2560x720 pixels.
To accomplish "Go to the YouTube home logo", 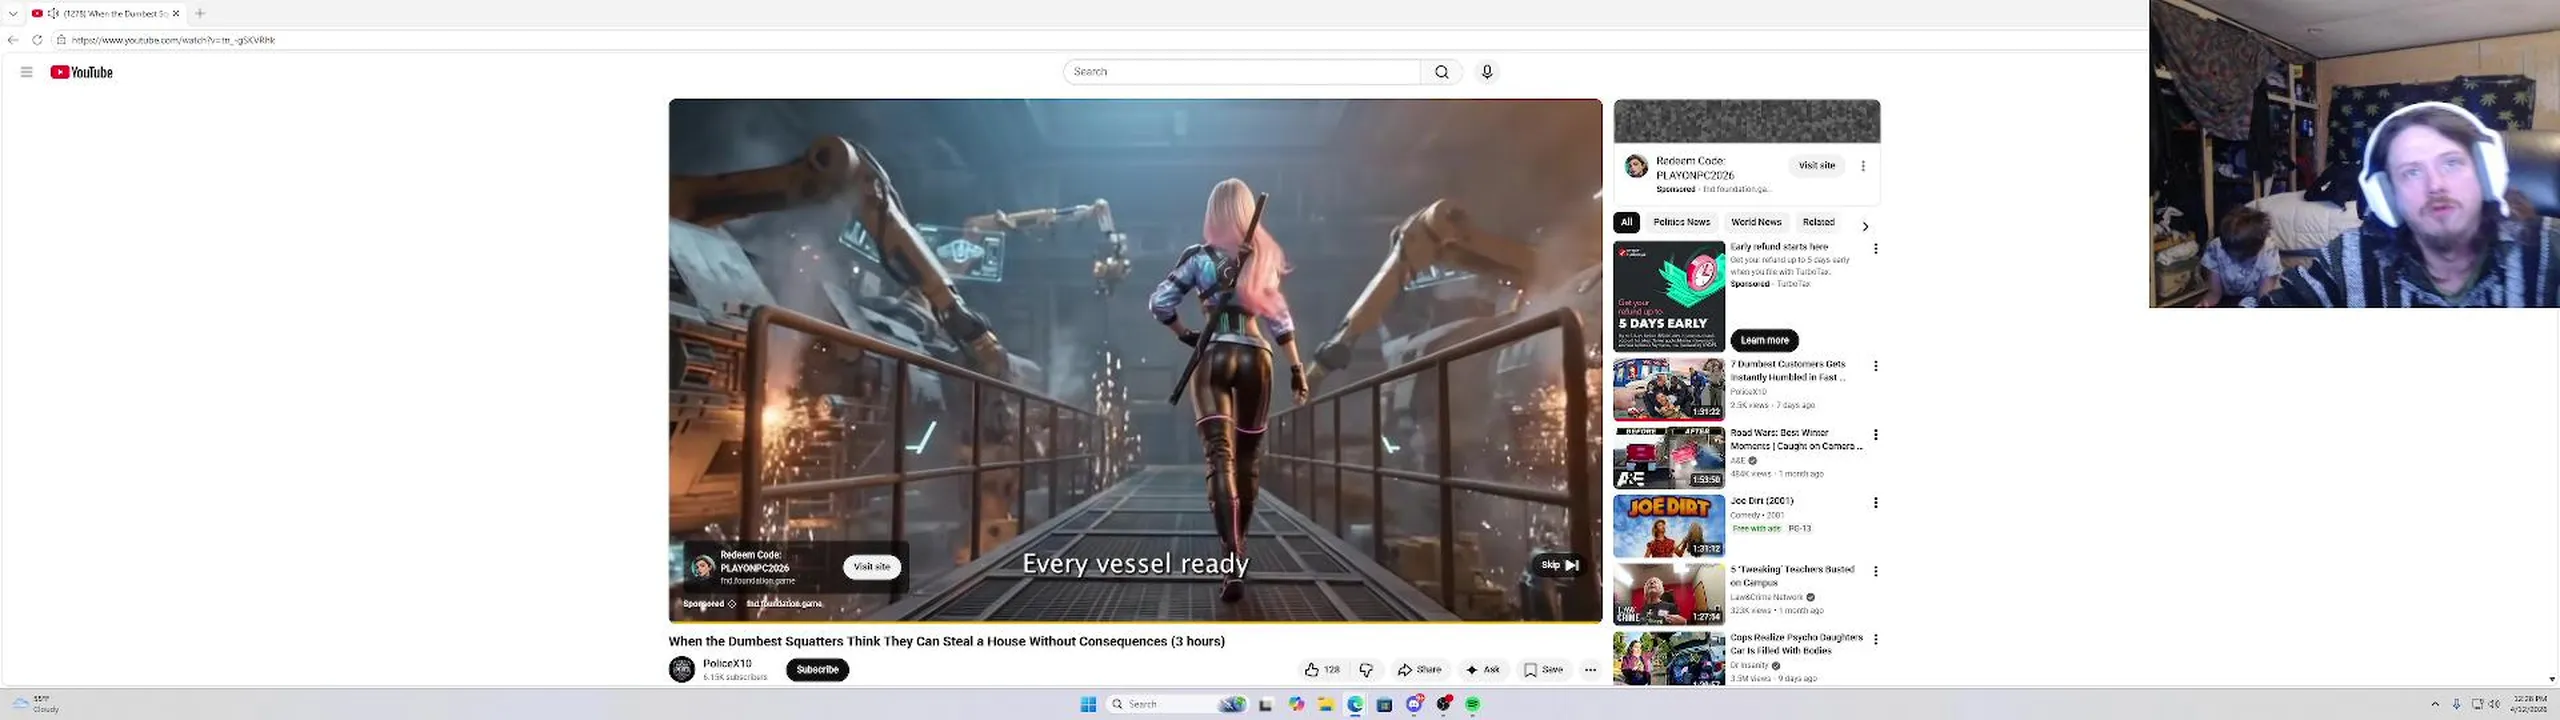I will 81,72.
